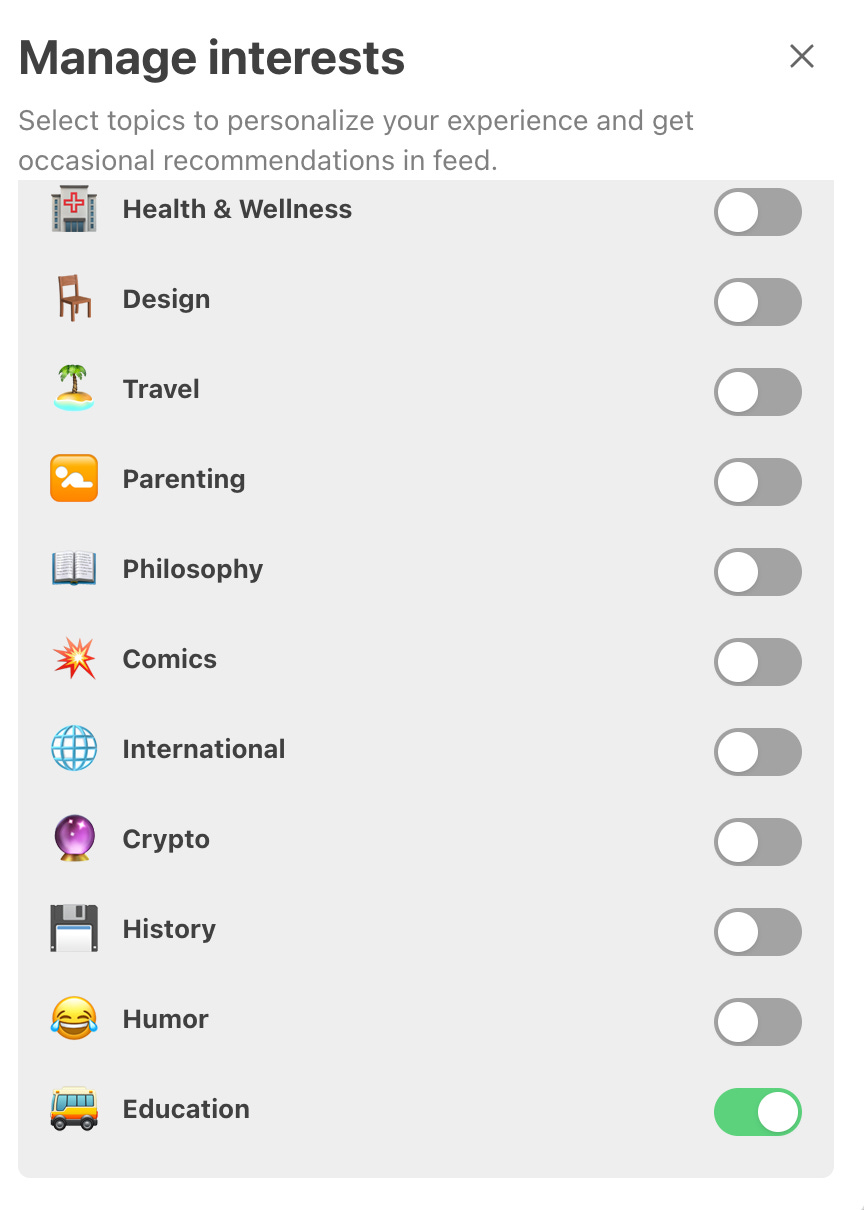Click the chair icon beside Design
Screen dimensions: 864x1210
click(72, 298)
